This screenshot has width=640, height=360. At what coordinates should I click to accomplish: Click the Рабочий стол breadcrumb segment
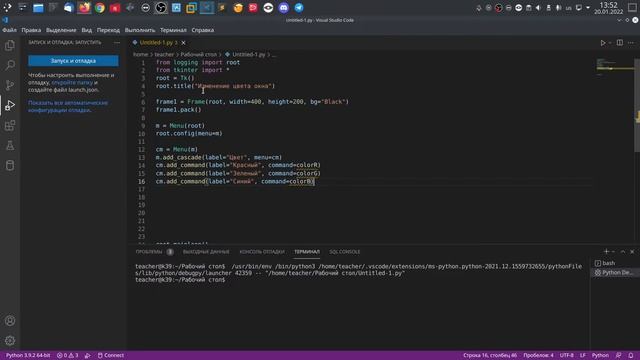tap(198, 54)
